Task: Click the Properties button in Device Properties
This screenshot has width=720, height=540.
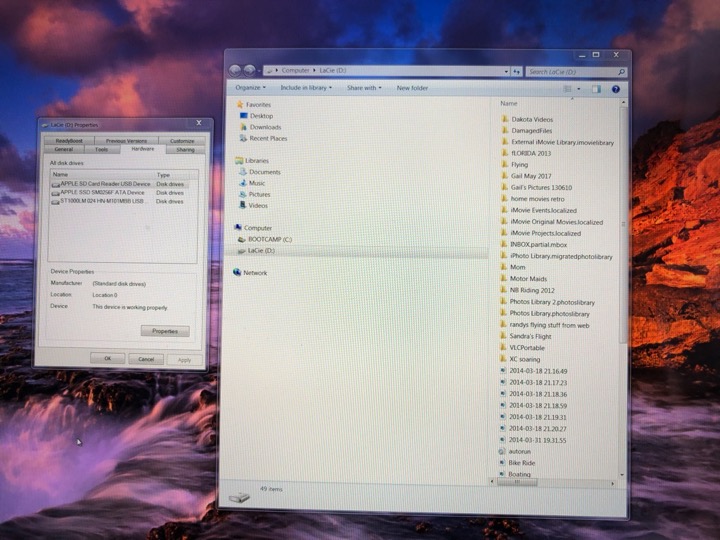Action: 165,331
